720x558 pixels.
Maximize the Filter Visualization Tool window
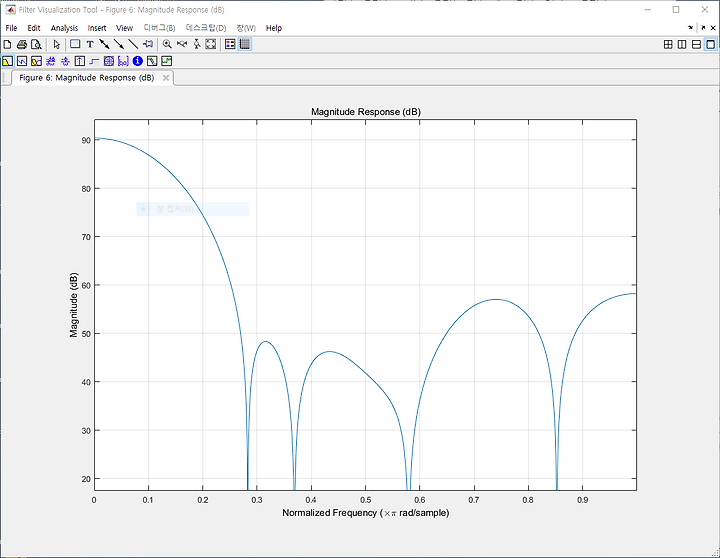click(676, 10)
